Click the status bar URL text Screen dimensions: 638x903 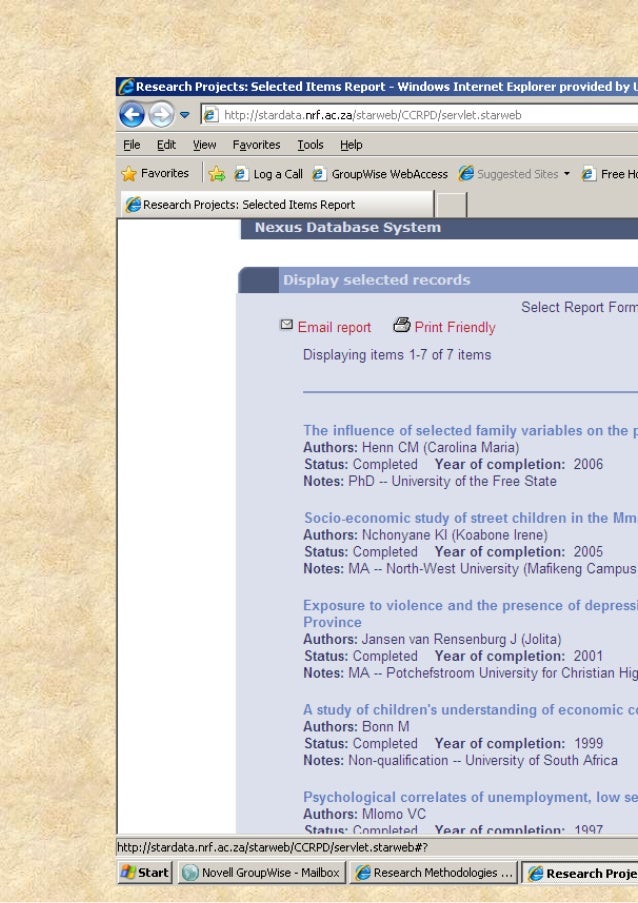click(x=272, y=847)
